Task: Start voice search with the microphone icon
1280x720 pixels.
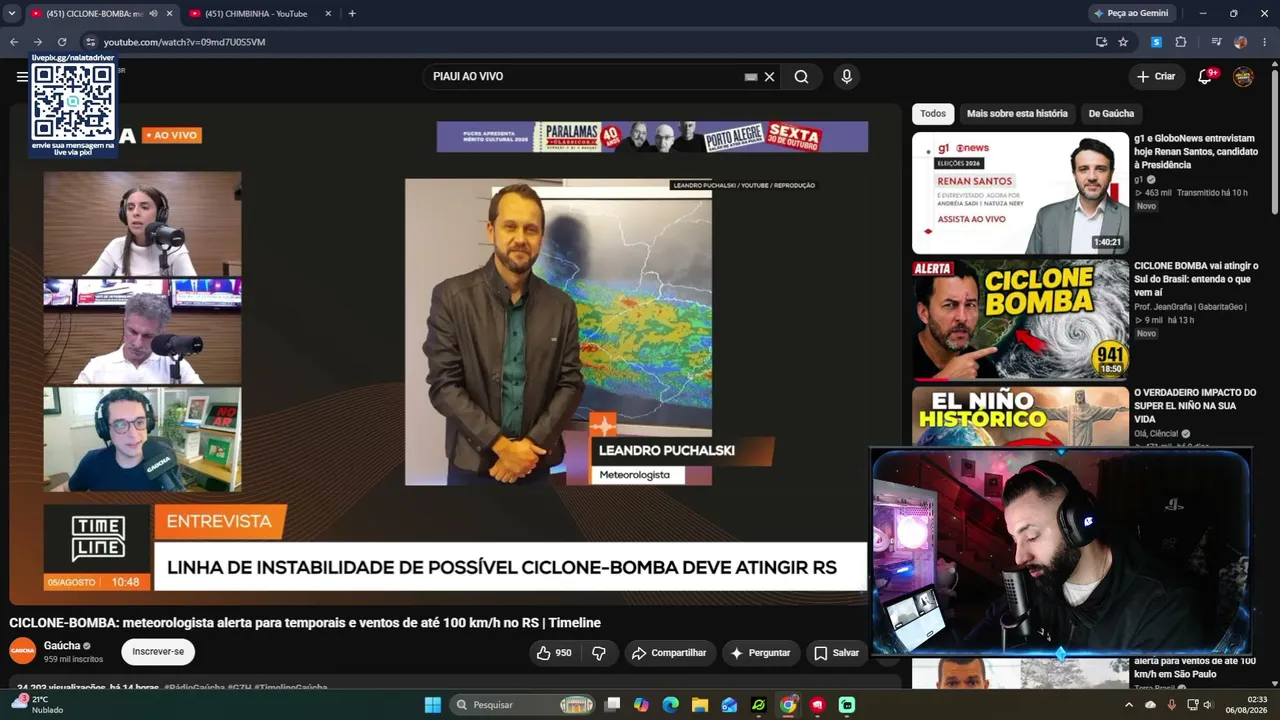Action: 847,77
